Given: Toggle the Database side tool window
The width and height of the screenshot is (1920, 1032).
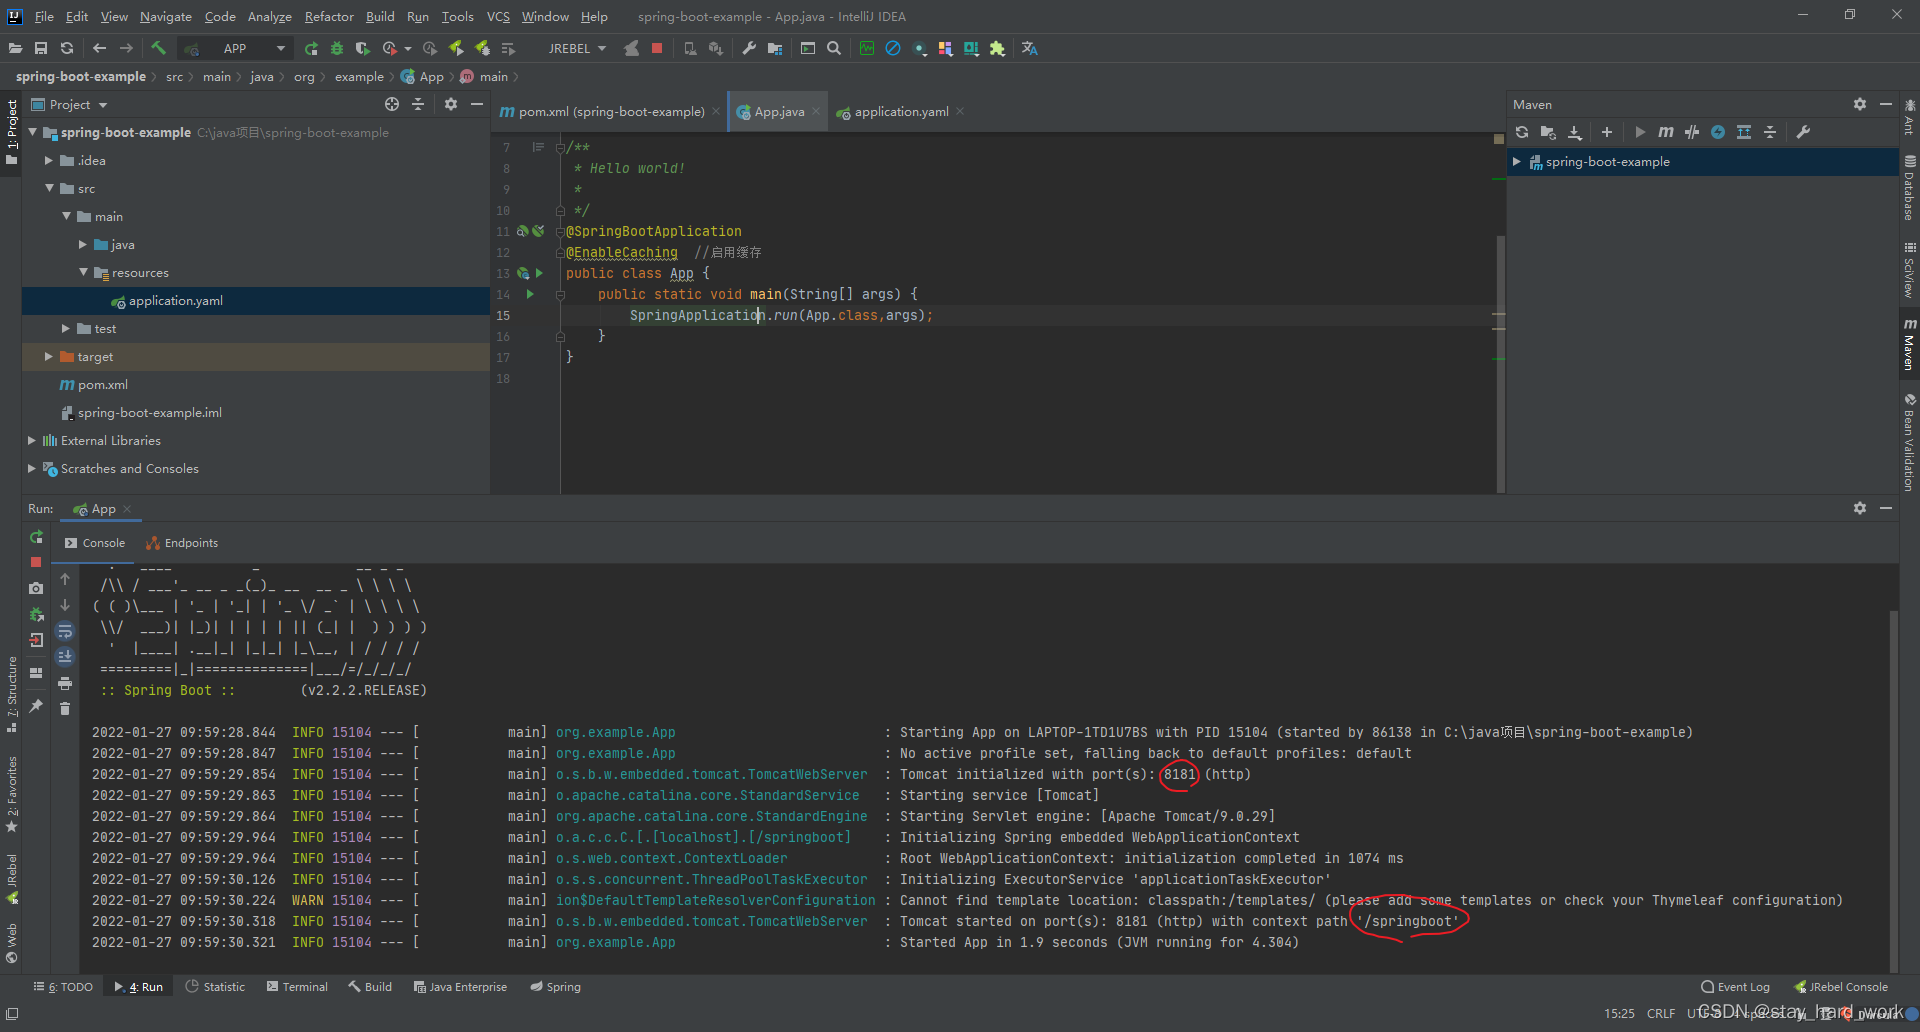Looking at the screenshot, I should coord(1909,189).
